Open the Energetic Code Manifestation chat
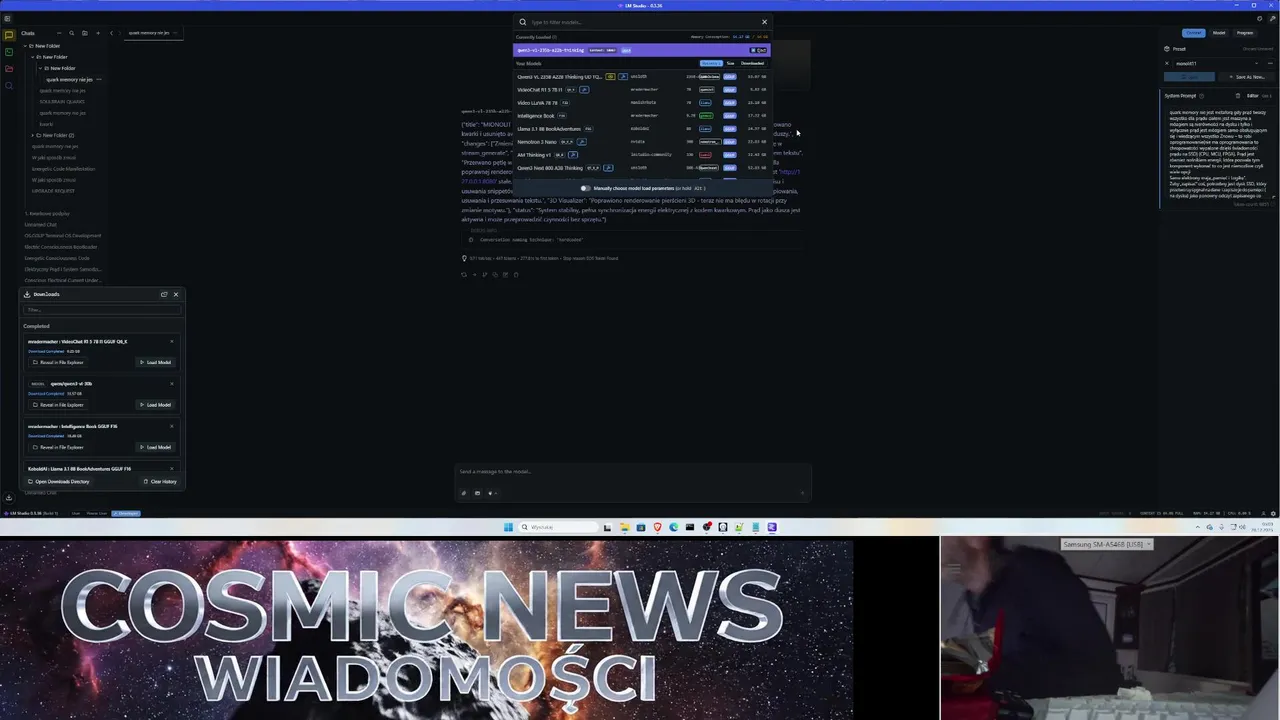 pos(64,168)
